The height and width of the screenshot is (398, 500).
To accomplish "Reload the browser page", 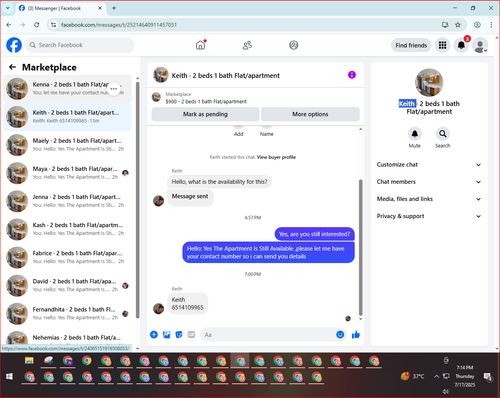I will pos(37,25).
